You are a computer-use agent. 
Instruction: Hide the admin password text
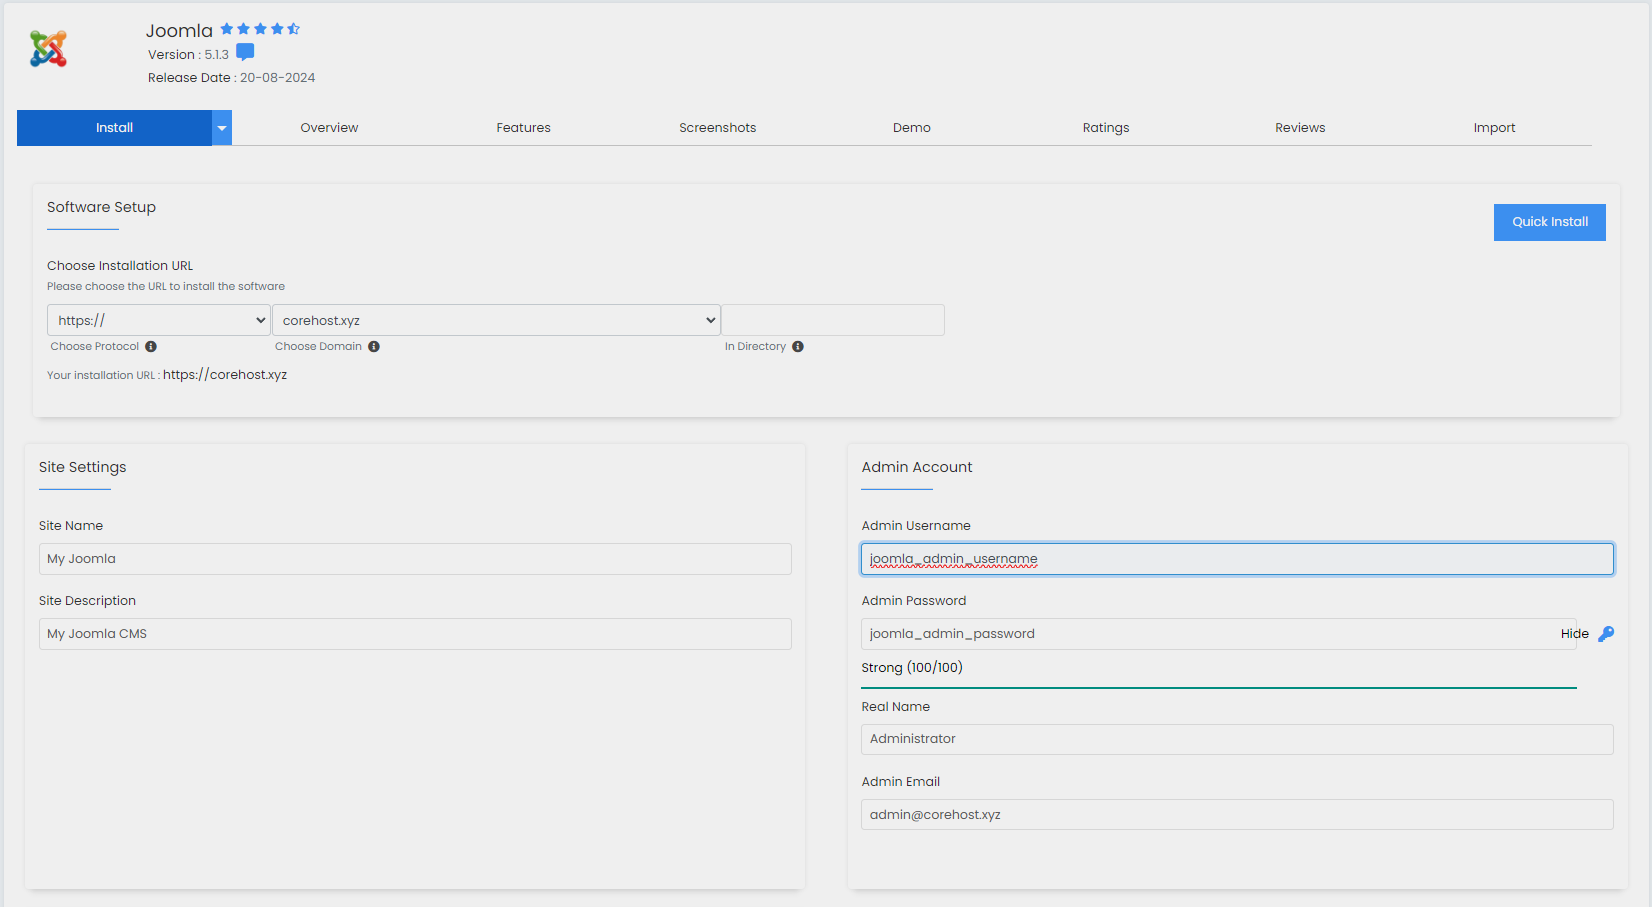coord(1574,634)
